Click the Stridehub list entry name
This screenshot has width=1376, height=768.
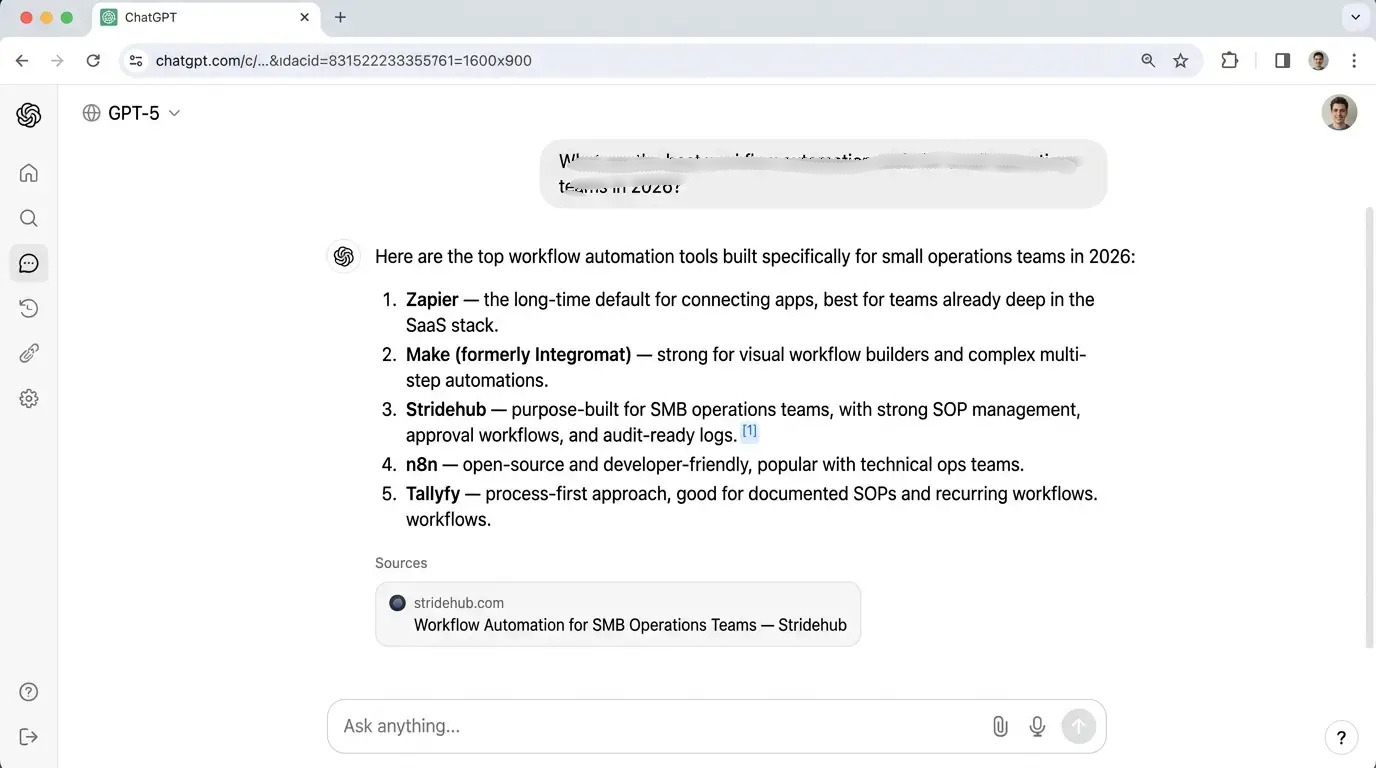pyautogui.click(x=446, y=410)
